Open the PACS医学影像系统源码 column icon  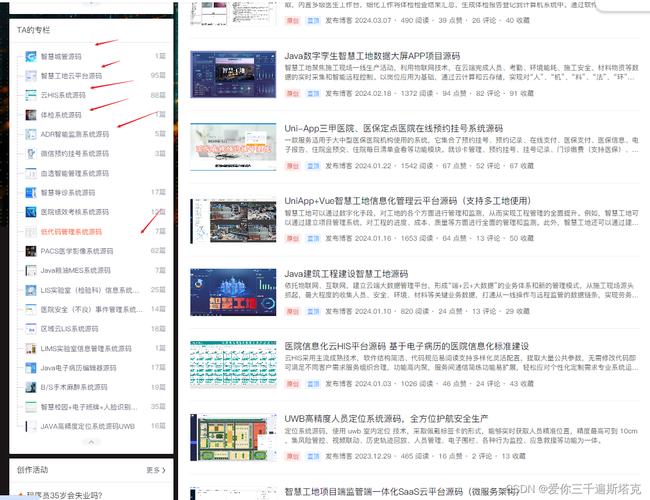coord(31,251)
